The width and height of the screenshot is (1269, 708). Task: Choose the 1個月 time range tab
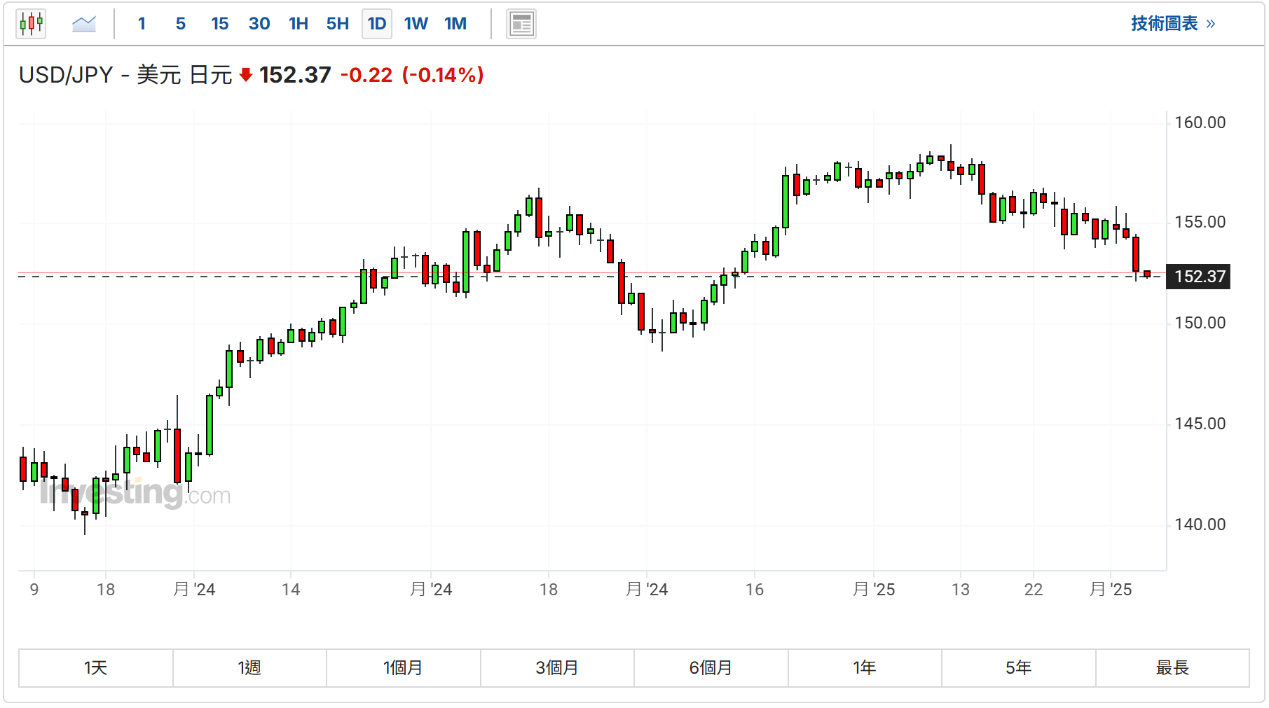pyautogui.click(x=404, y=668)
